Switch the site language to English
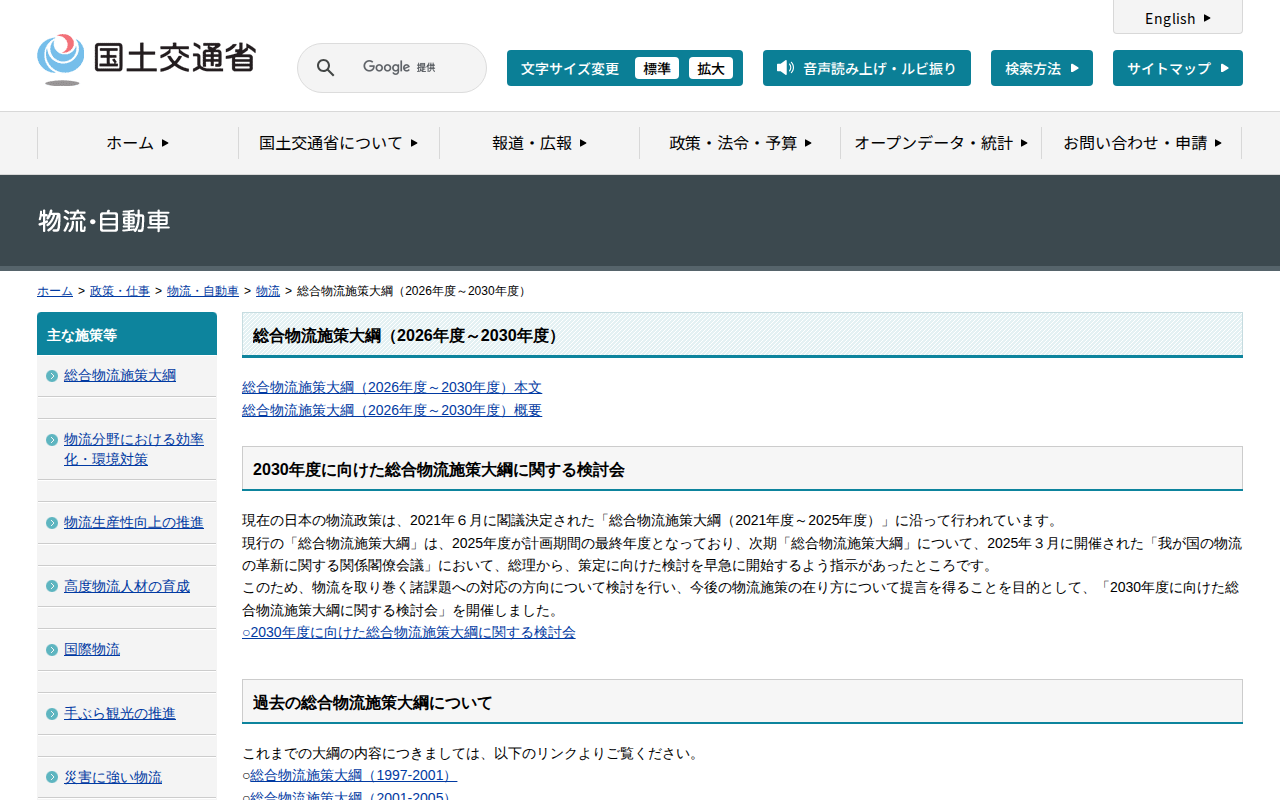The width and height of the screenshot is (1280, 800). click(1177, 18)
